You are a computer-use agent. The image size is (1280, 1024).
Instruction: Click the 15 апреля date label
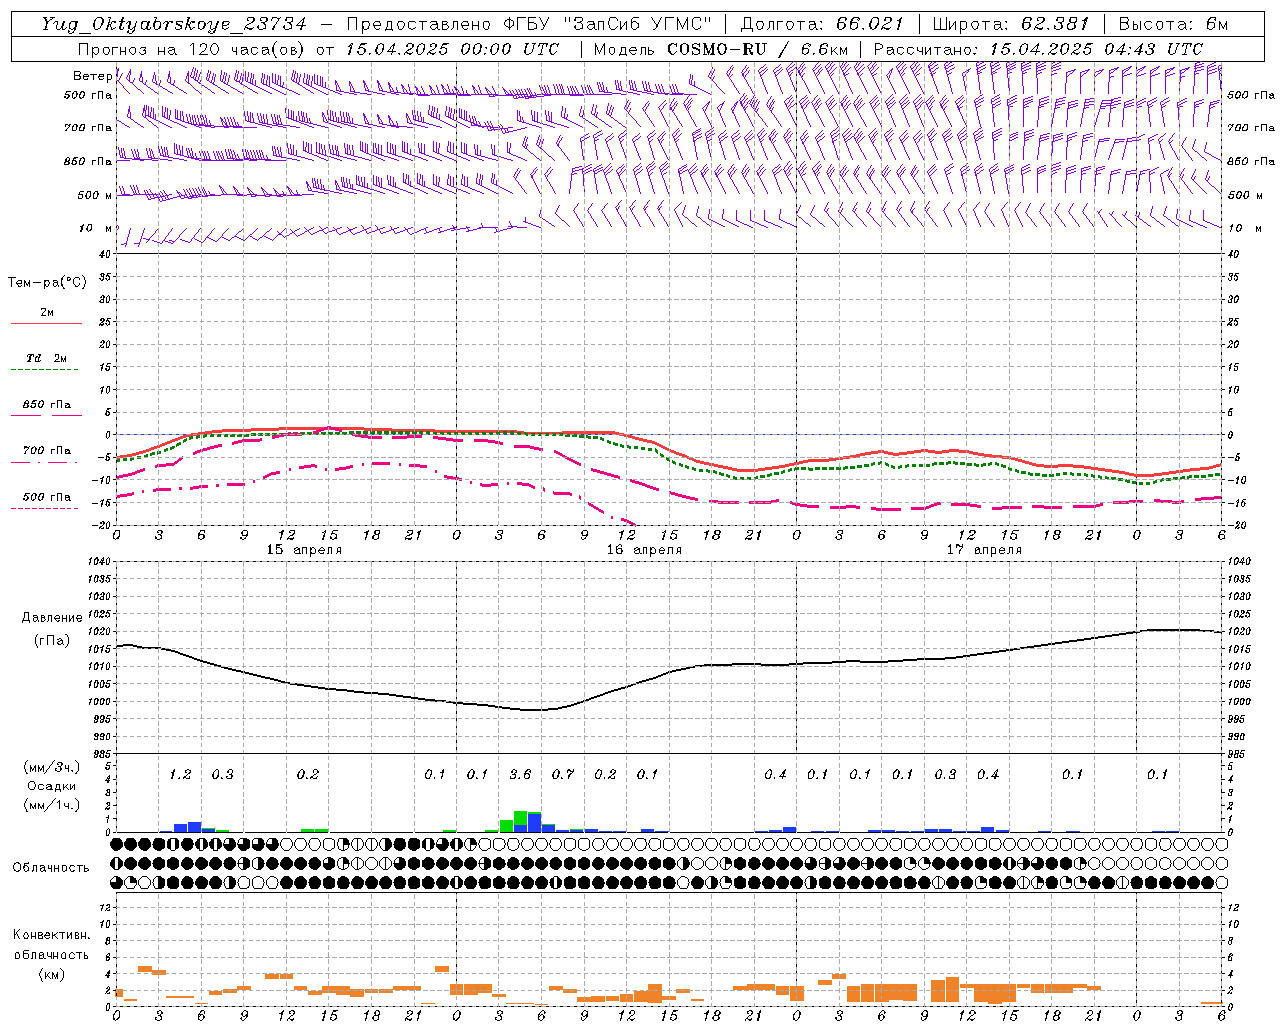[x=304, y=550]
